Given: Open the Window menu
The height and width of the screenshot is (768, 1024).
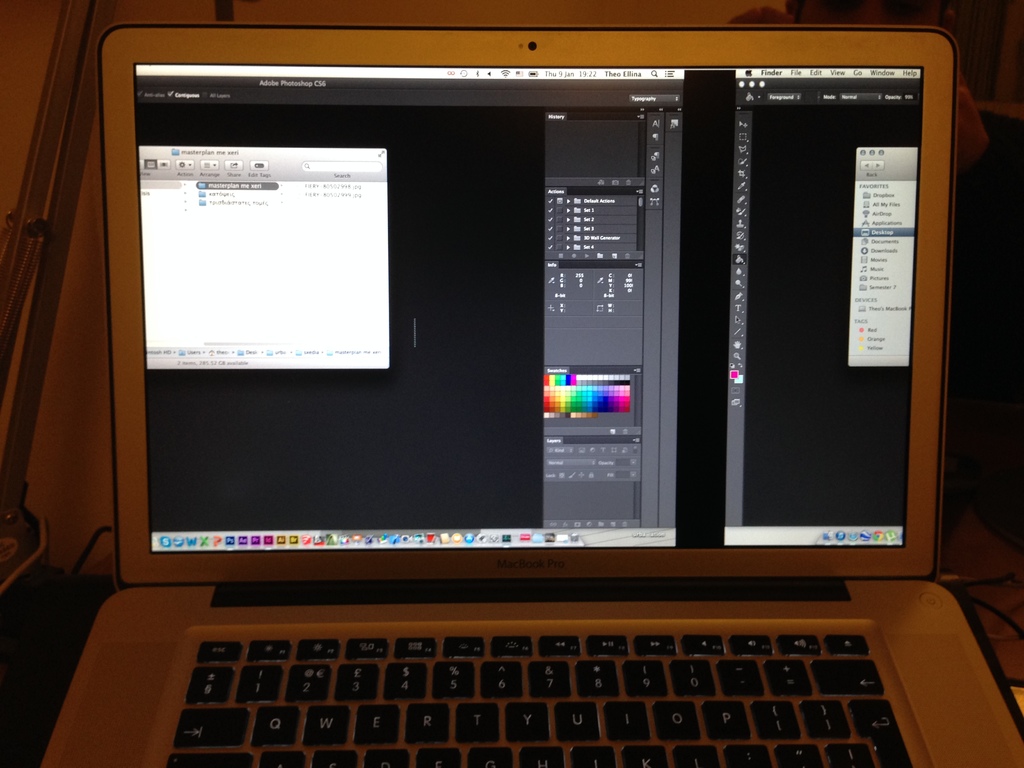Looking at the screenshot, I should tap(882, 73).
